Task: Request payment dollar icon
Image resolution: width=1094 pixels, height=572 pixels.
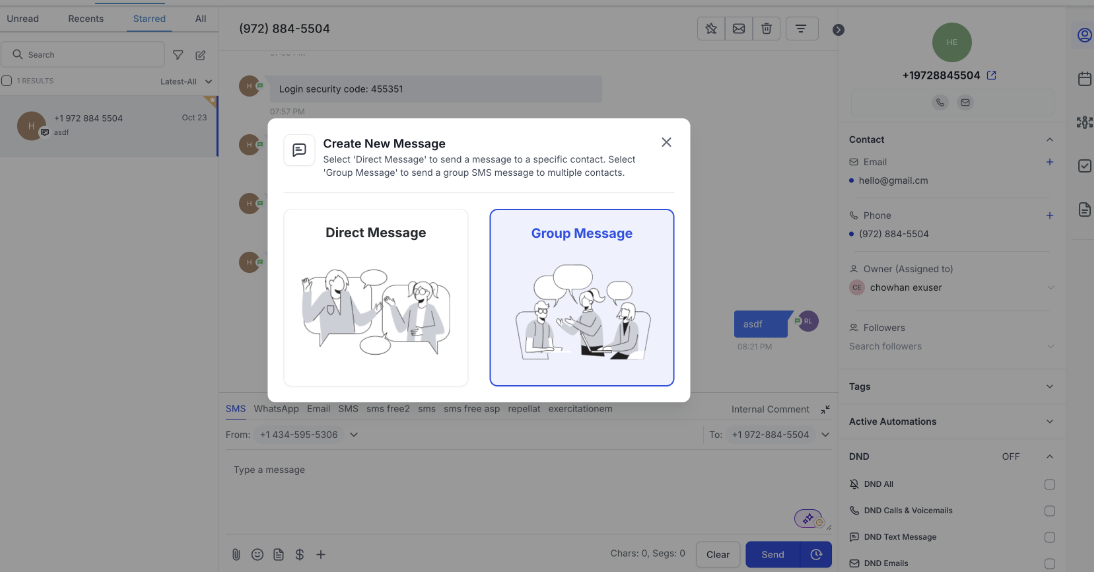Action: pyautogui.click(x=299, y=555)
